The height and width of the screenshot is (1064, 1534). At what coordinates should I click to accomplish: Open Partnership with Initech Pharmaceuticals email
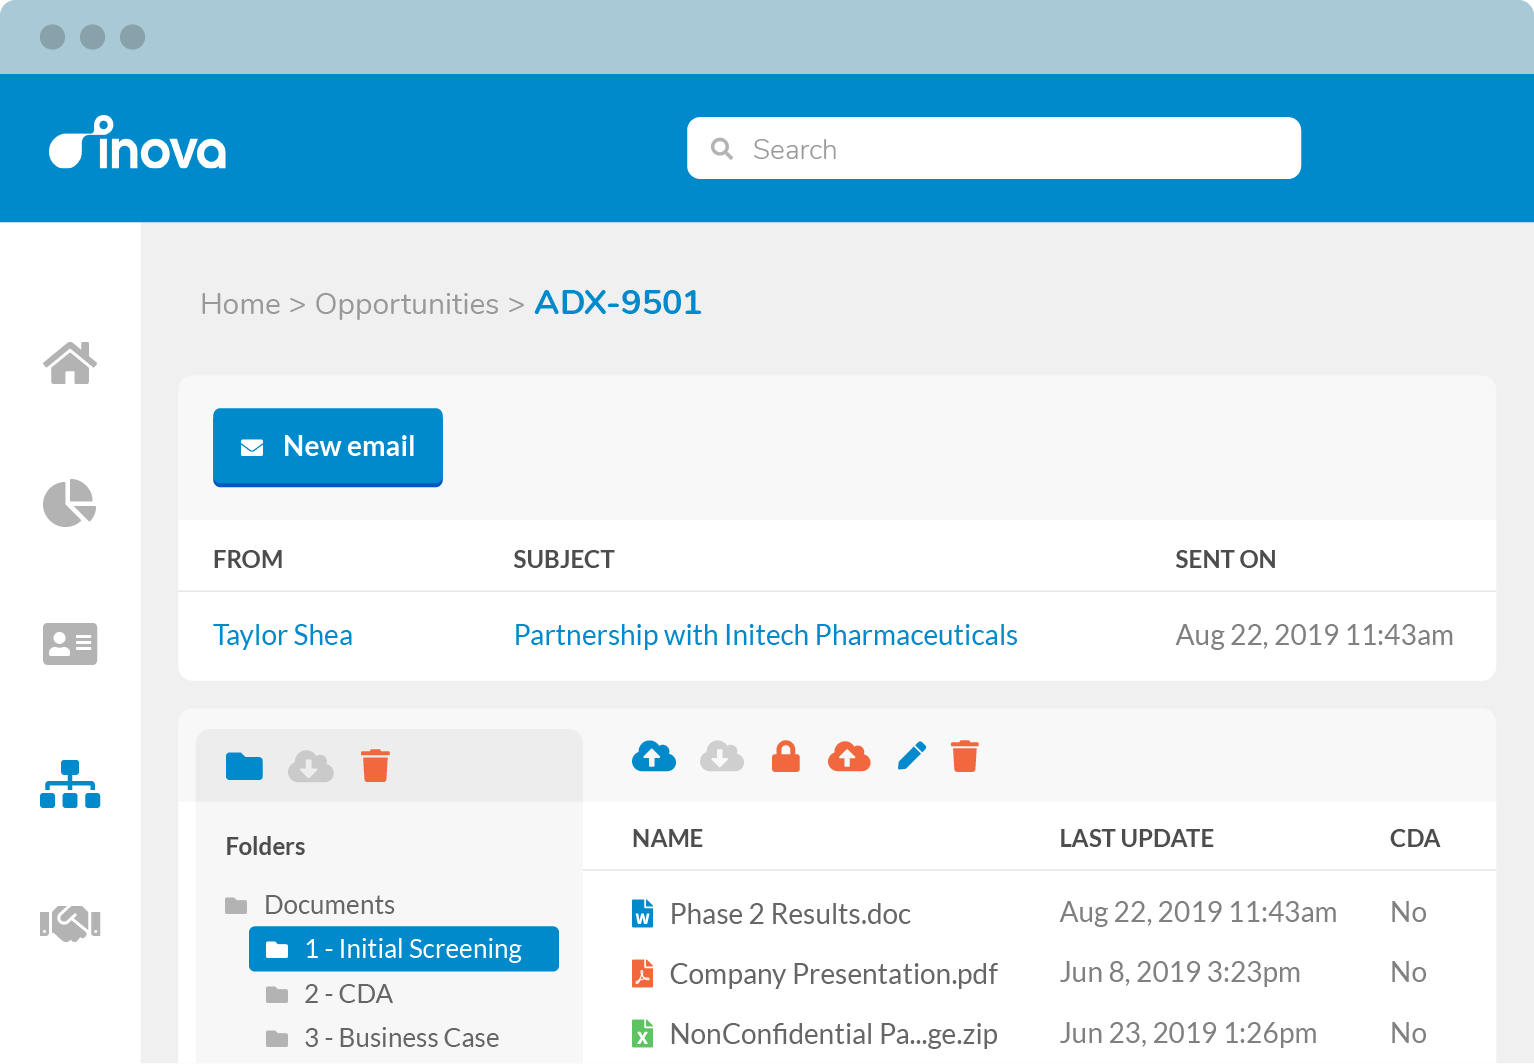(766, 635)
